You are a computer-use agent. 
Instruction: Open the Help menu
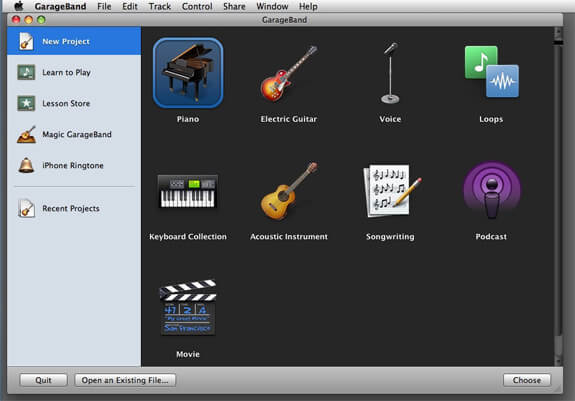pos(308,6)
